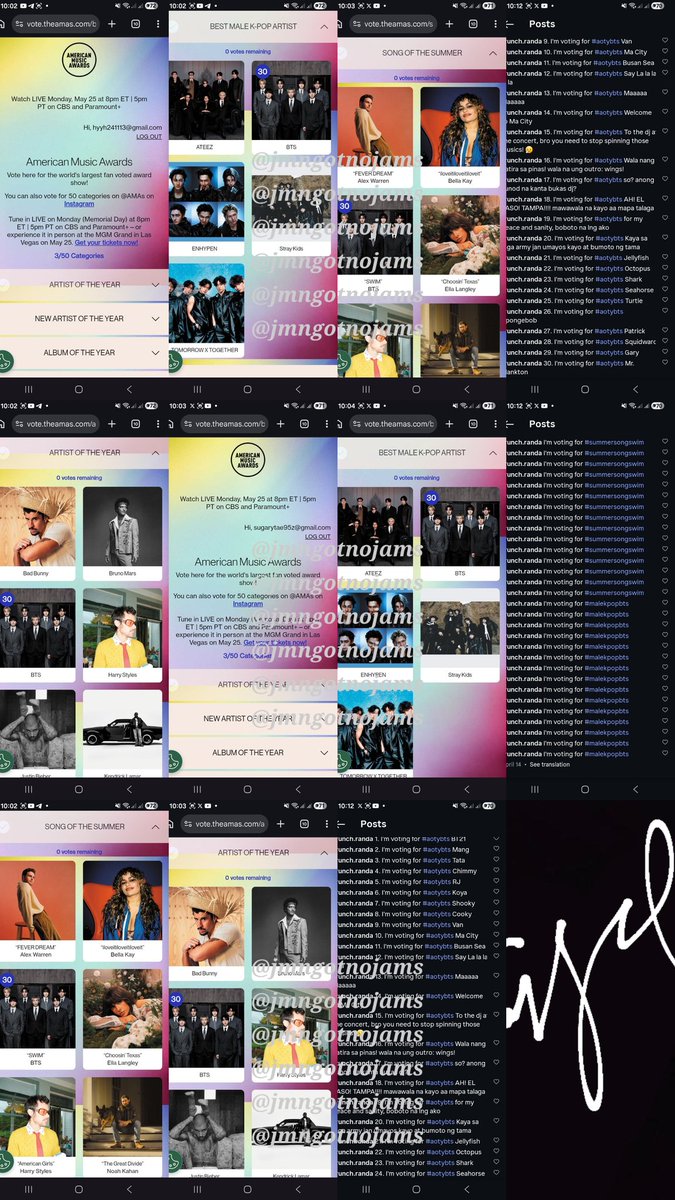Tap Android Back button under #malekpopbts posts
The height and width of the screenshot is (1200, 675).
click(636, 789)
